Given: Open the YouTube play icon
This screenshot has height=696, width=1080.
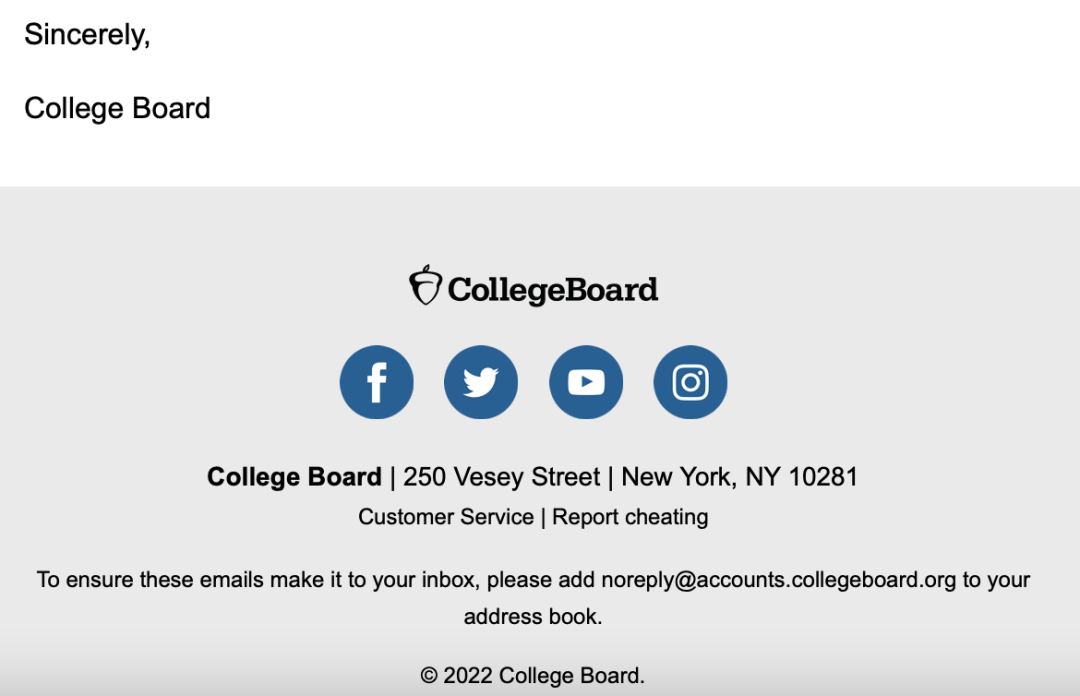Looking at the screenshot, I should point(586,382).
